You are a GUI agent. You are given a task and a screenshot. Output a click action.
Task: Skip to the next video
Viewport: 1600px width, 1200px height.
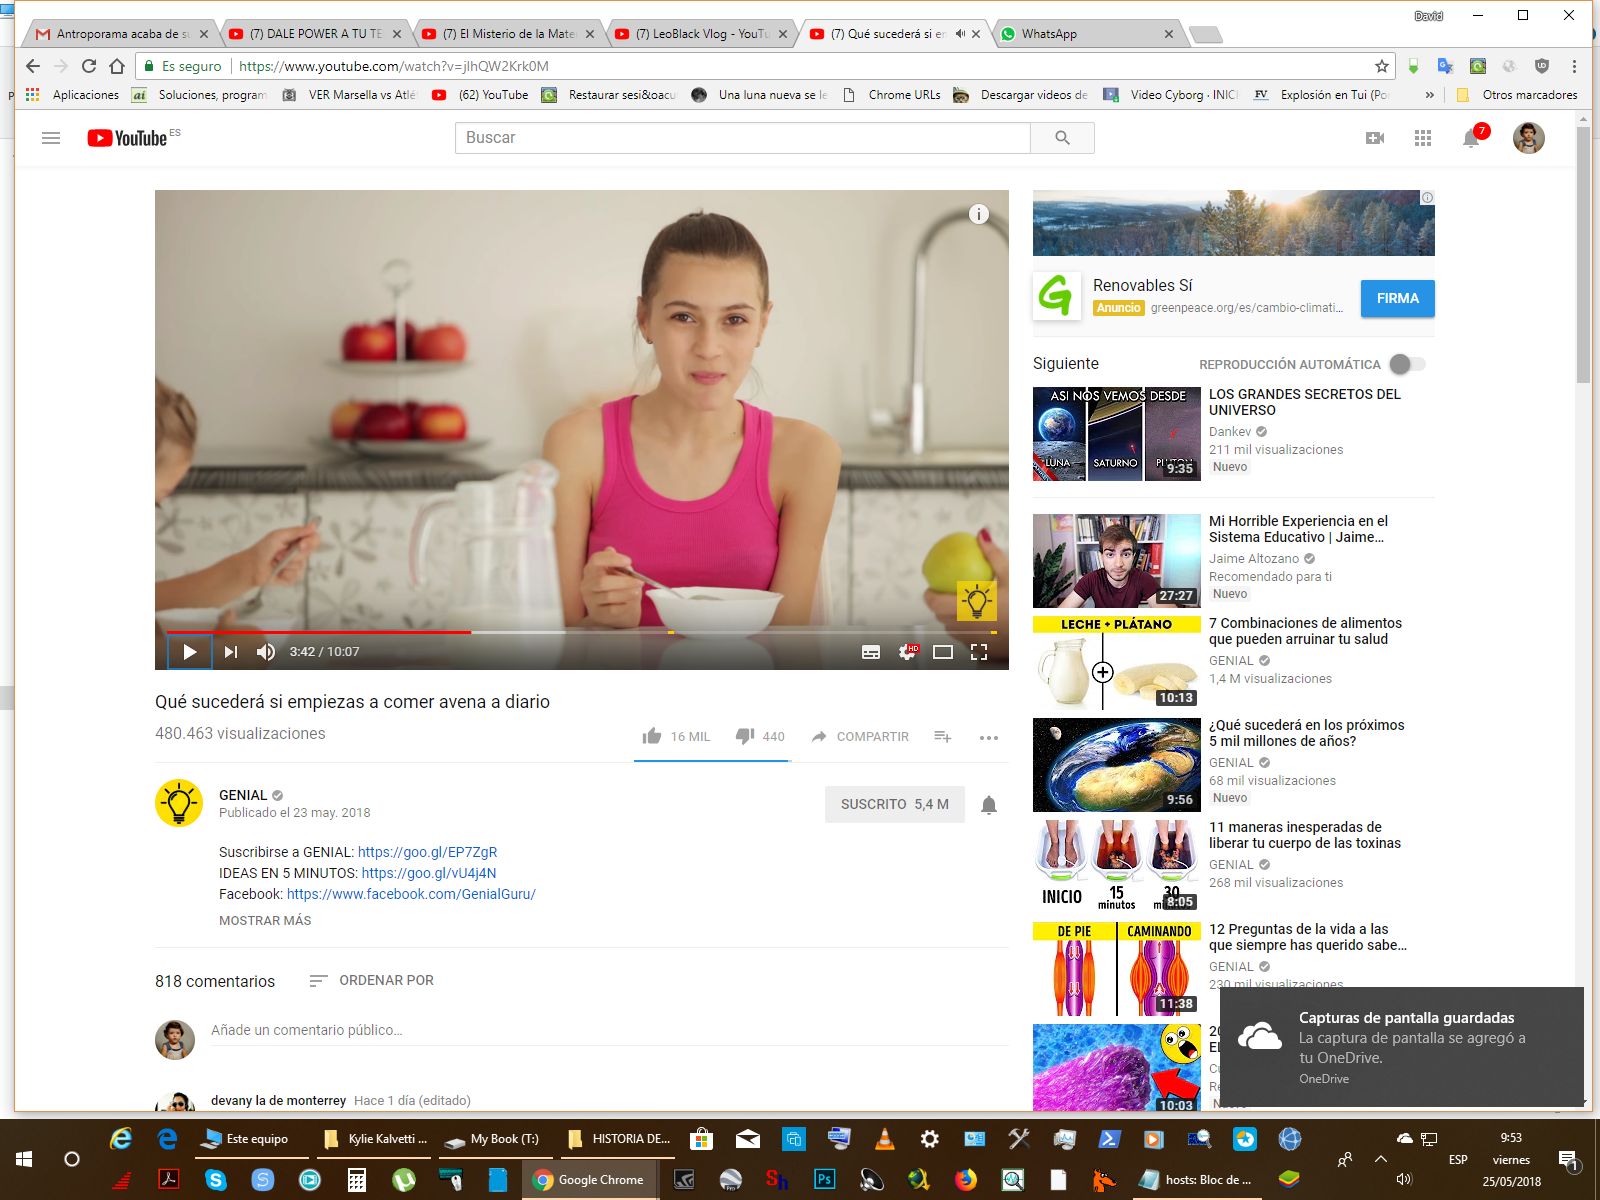click(231, 652)
